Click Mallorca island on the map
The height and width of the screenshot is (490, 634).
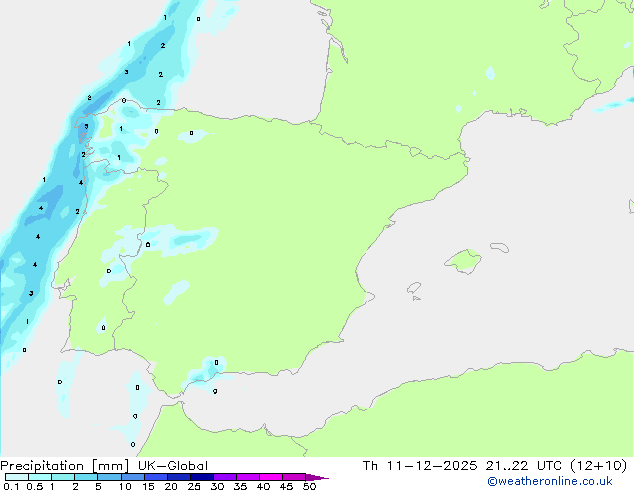coord(464,261)
